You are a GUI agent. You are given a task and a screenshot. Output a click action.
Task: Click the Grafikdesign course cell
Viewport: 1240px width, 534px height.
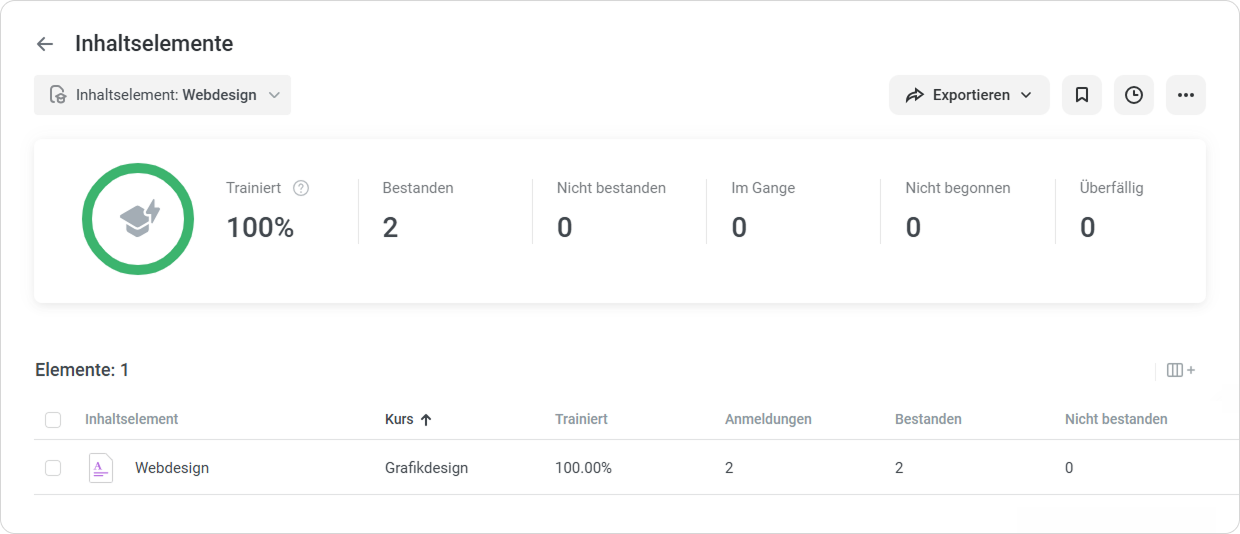426,468
